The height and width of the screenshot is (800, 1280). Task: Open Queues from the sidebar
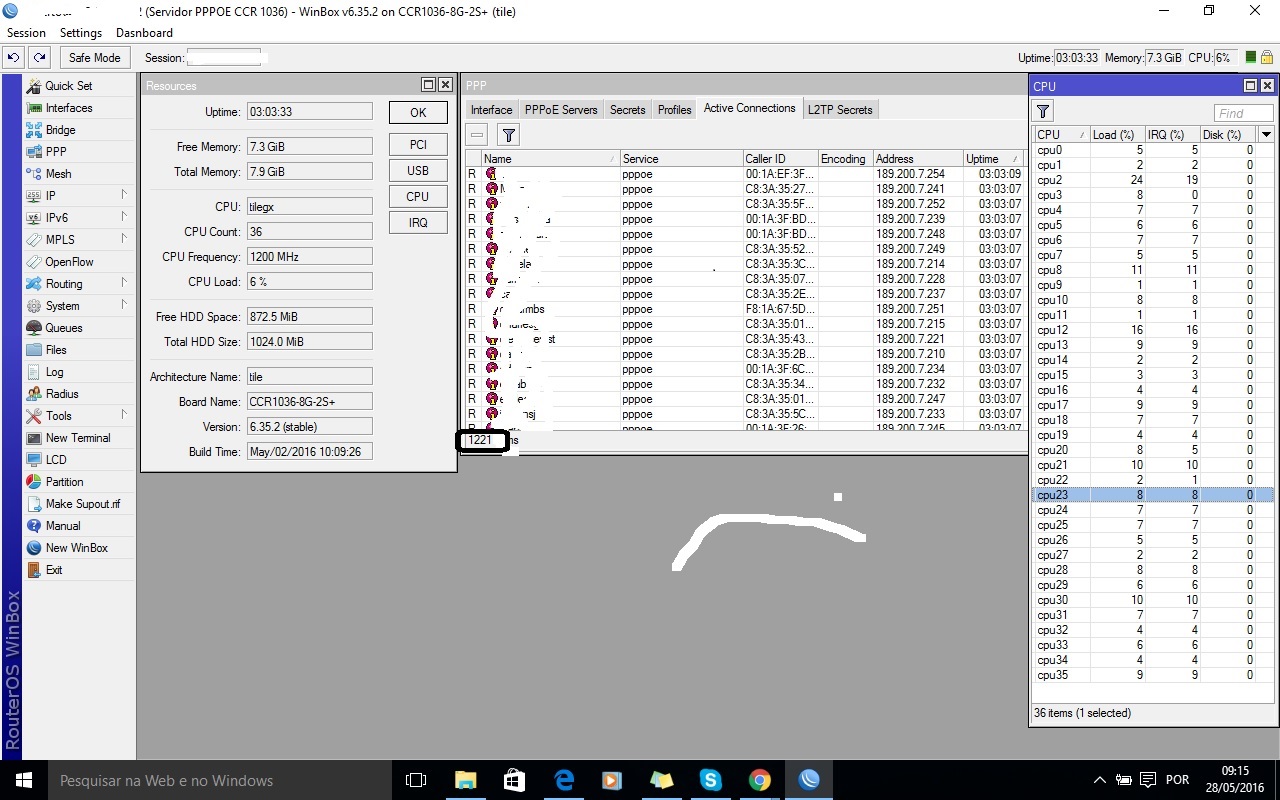tap(63, 328)
